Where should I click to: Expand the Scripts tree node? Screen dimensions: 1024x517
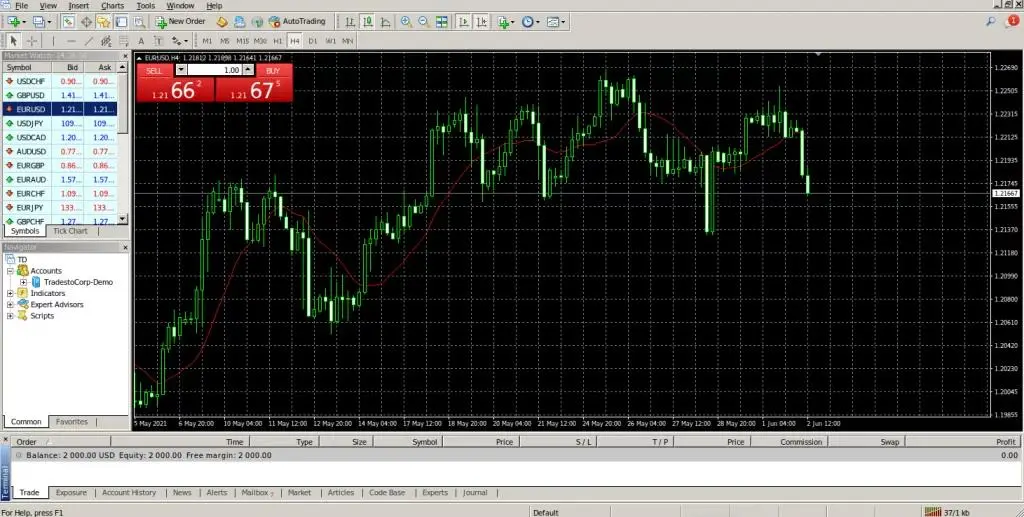[x=10, y=316]
